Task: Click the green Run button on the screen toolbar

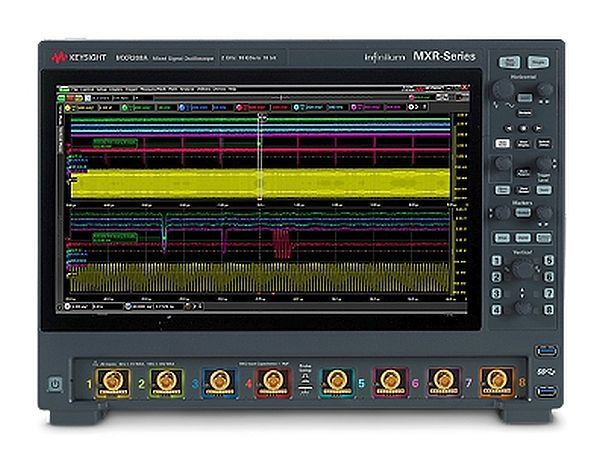Action: [x=61, y=98]
